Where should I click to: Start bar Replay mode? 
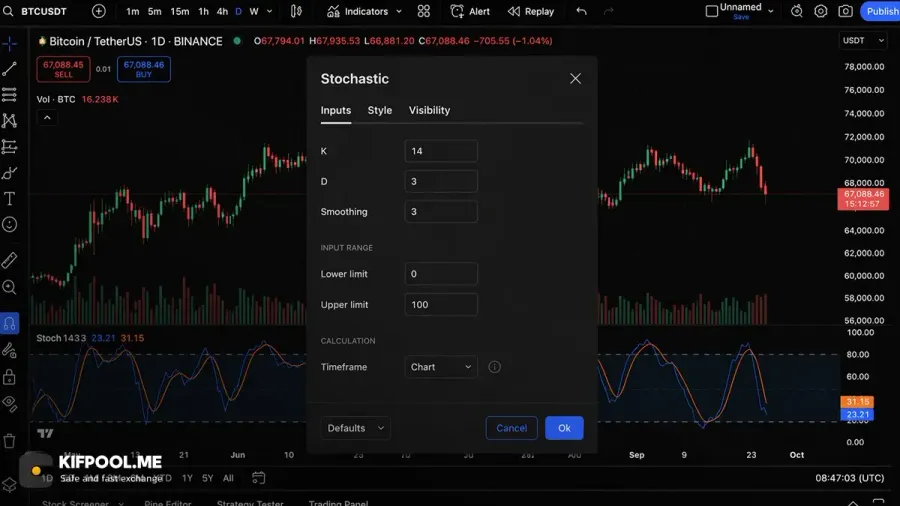pyautogui.click(x=531, y=11)
